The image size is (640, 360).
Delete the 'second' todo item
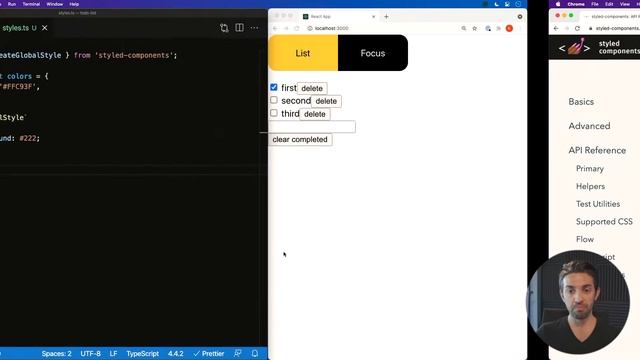click(x=326, y=101)
